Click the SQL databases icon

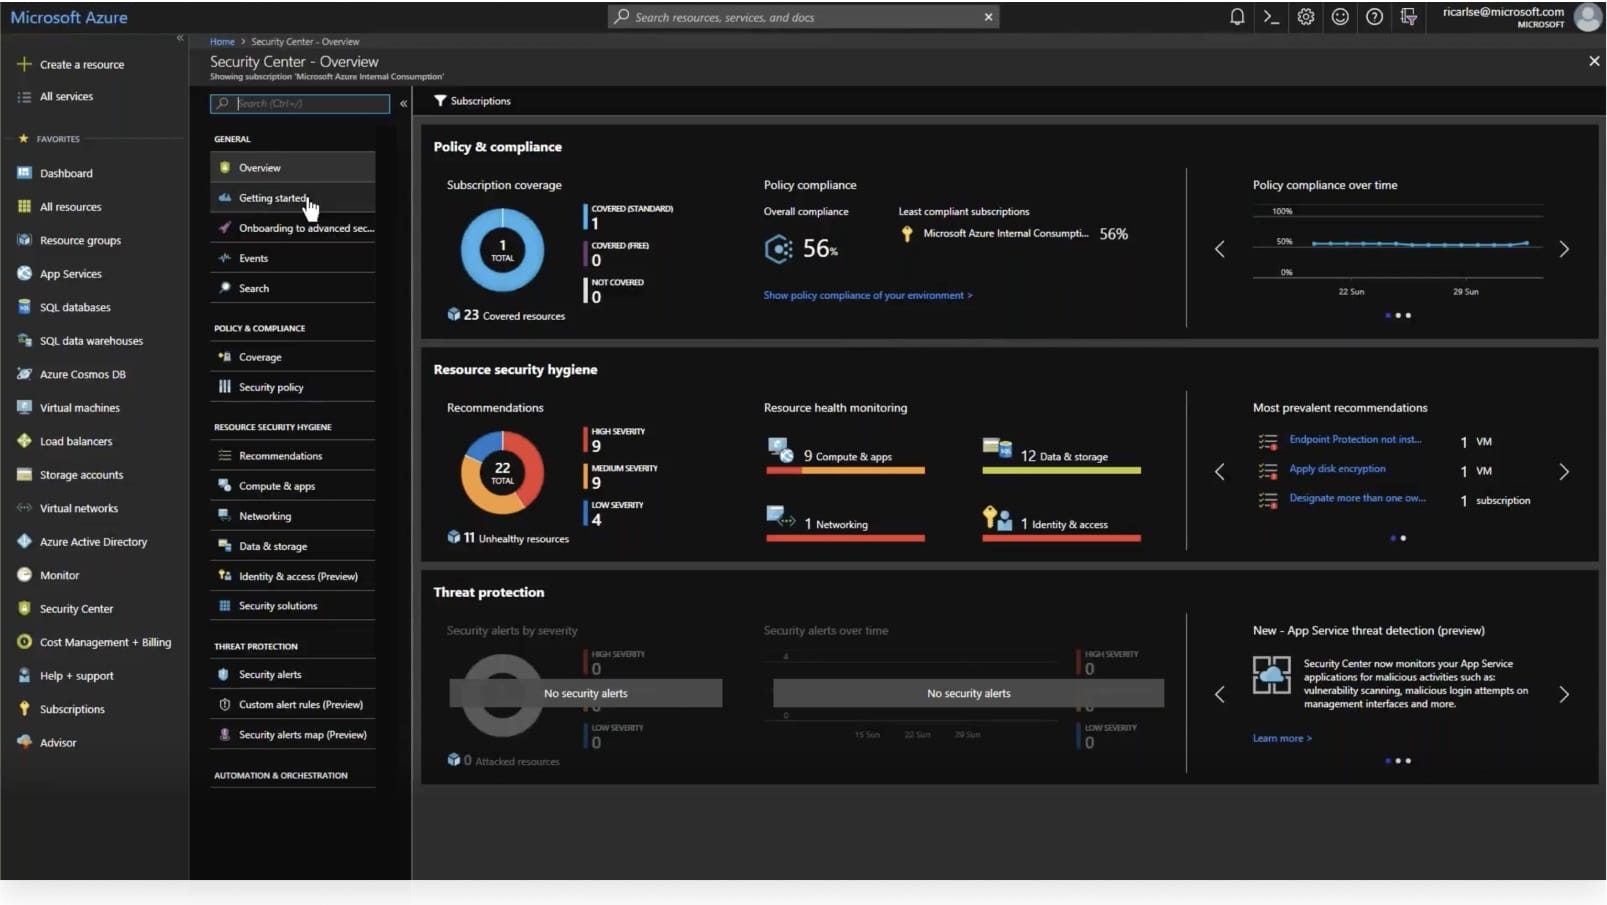pos(24,307)
